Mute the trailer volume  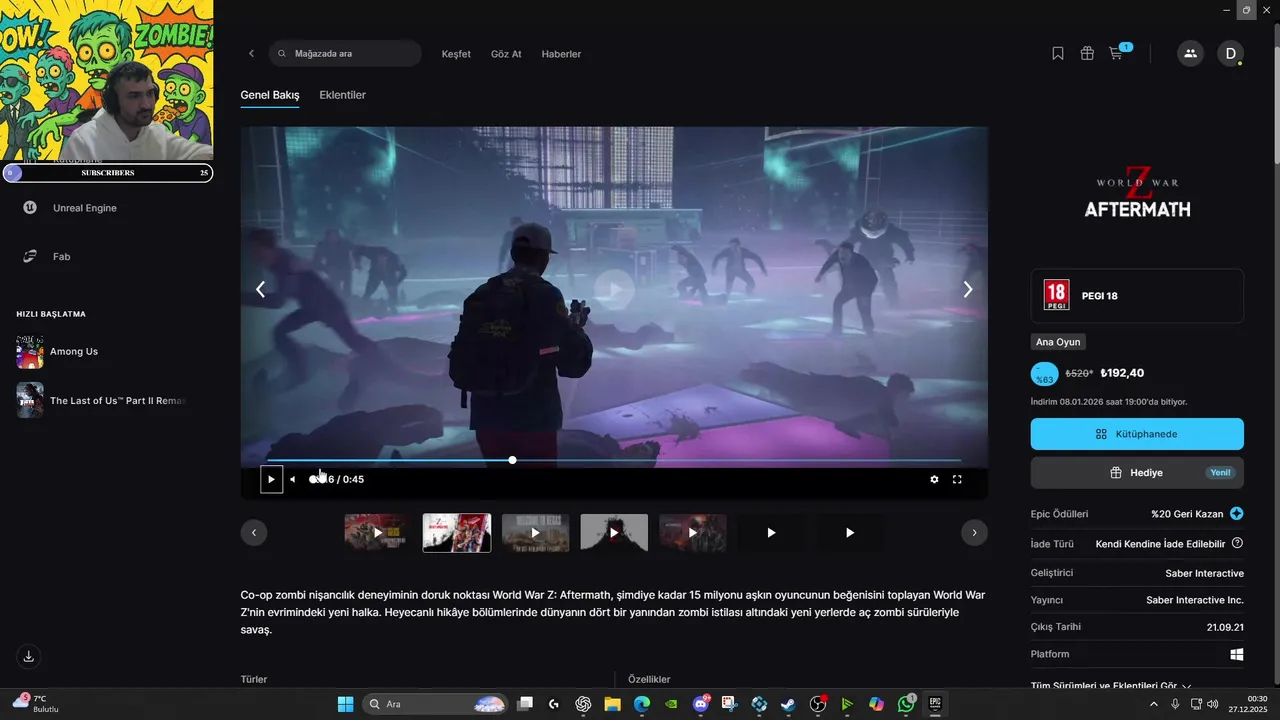[293, 480]
